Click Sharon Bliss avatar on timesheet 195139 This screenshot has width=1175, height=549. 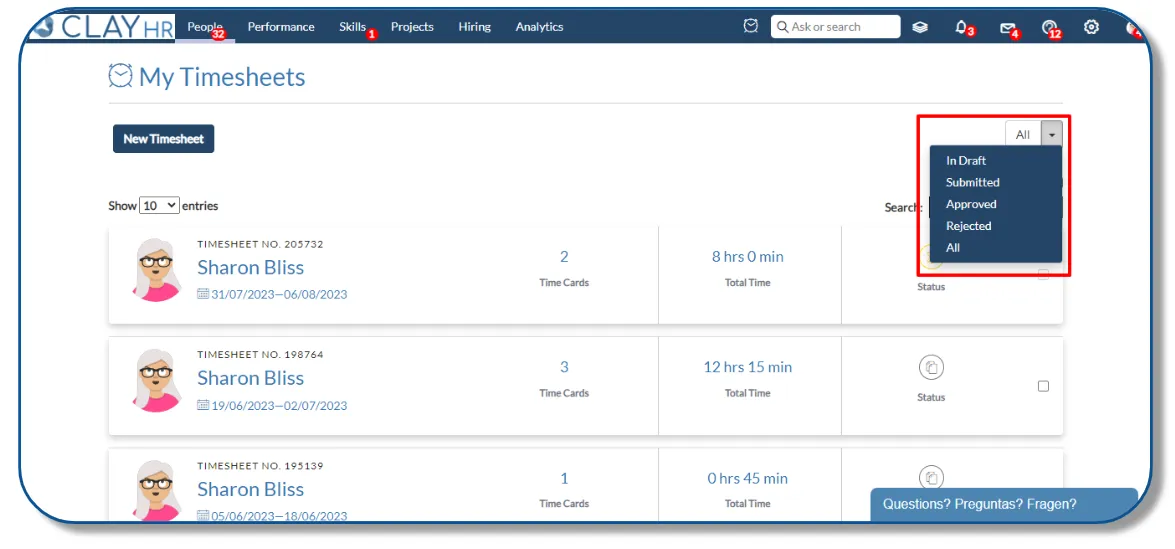157,491
